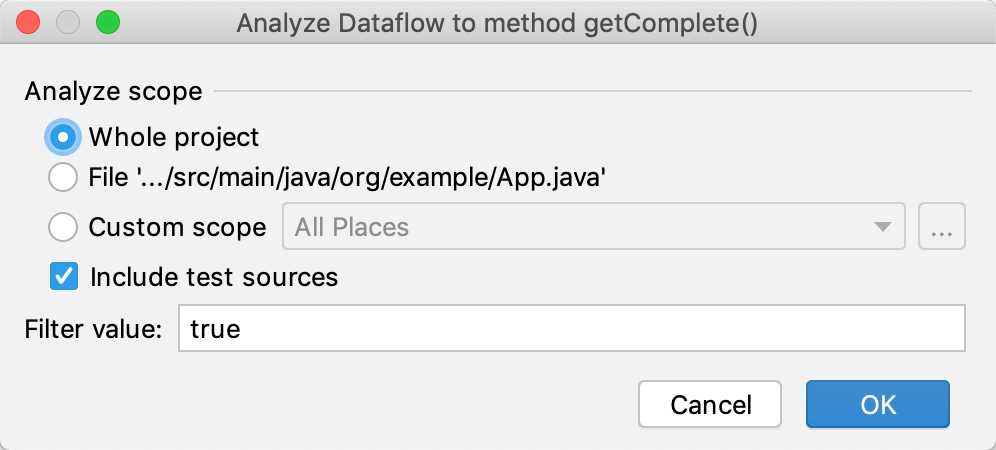This screenshot has width=996, height=450.
Task: Click the File '.../App.java' label text
Action: tap(348, 178)
